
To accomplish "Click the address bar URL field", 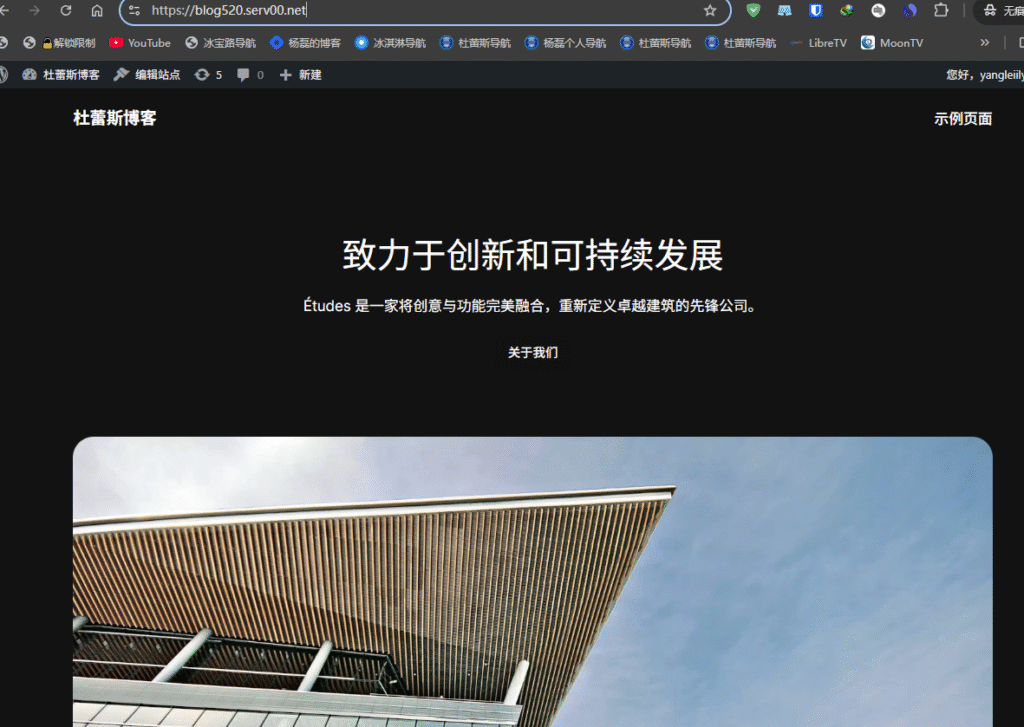I will [420, 10].
